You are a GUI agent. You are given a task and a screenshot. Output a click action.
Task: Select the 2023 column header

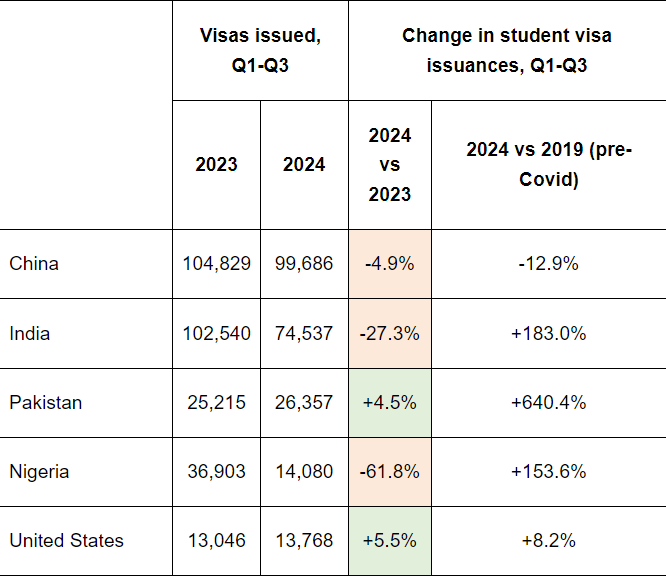pyautogui.click(x=217, y=165)
